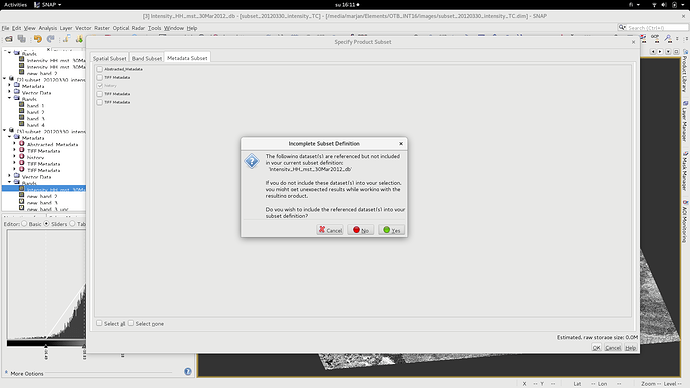Click the blue help icon in Colour Manipulation panel

click(x=188, y=372)
